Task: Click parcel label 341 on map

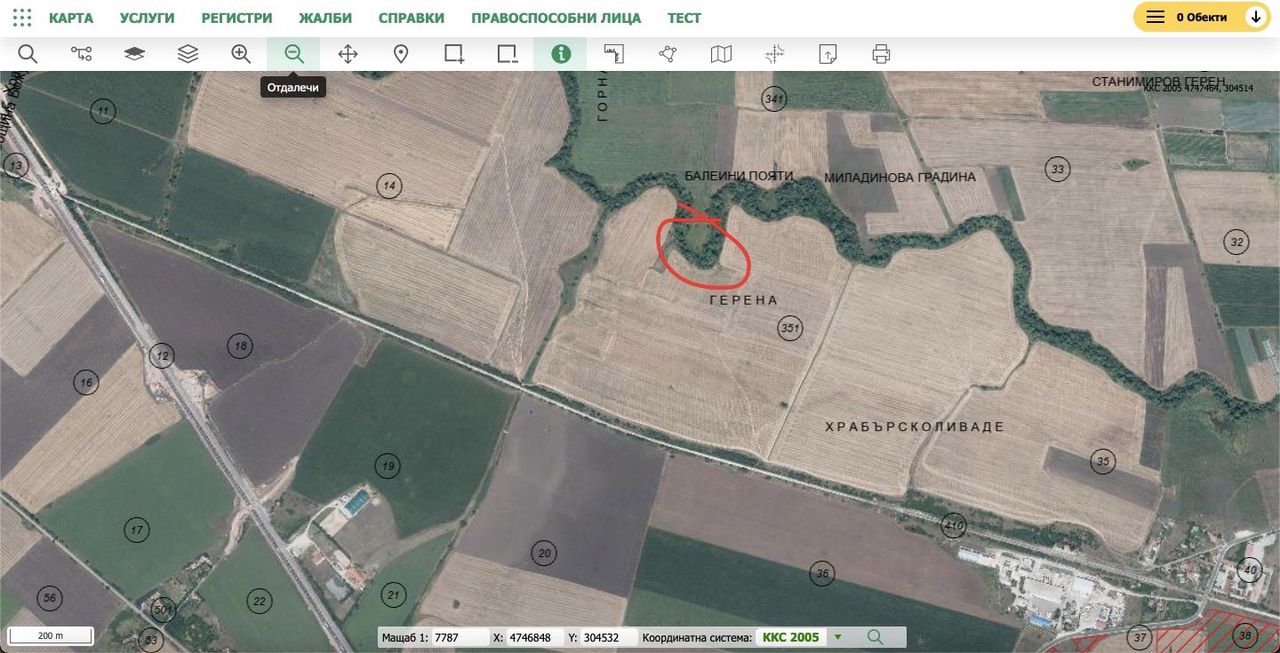Action: click(774, 98)
